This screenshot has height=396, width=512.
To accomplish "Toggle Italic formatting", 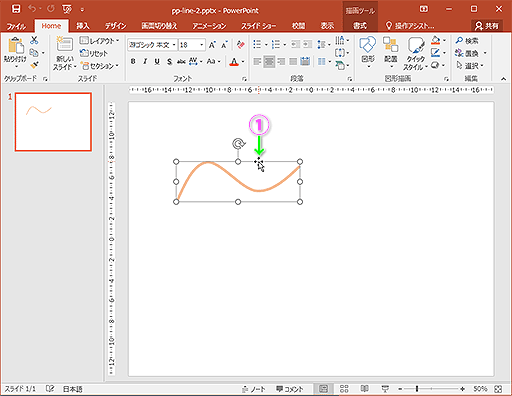I will tap(145, 61).
